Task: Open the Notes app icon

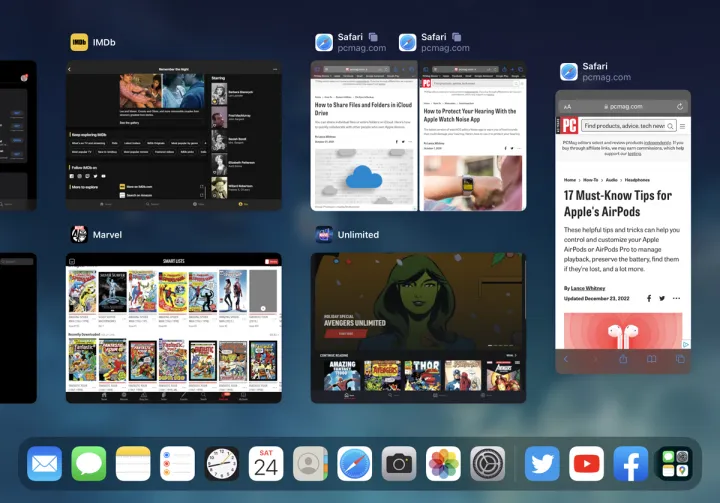Action: tap(133, 464)
